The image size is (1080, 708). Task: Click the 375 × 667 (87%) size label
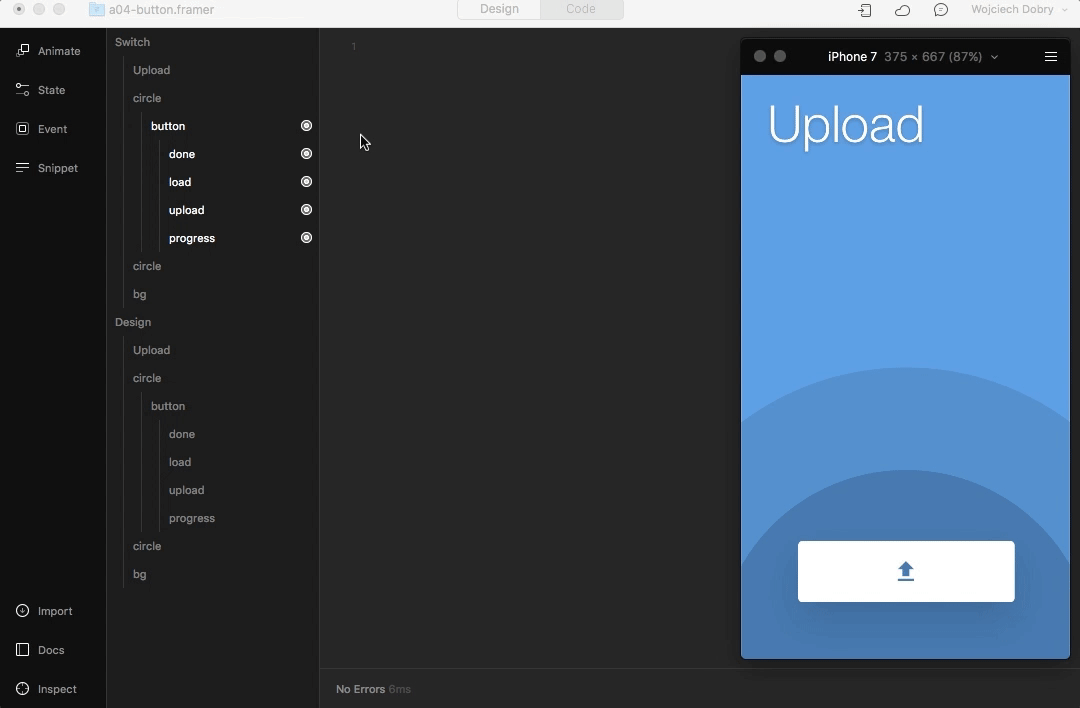933,56
